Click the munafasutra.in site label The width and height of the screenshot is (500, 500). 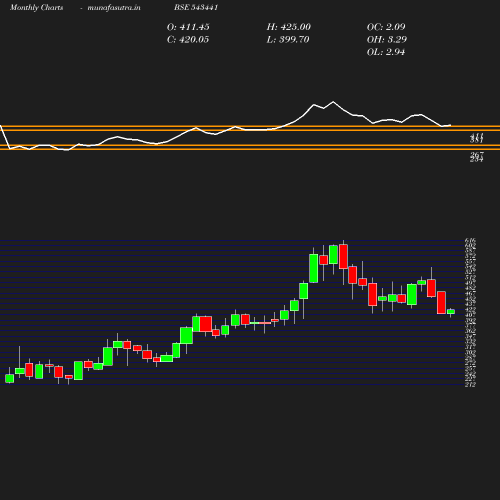pos(114,7)
